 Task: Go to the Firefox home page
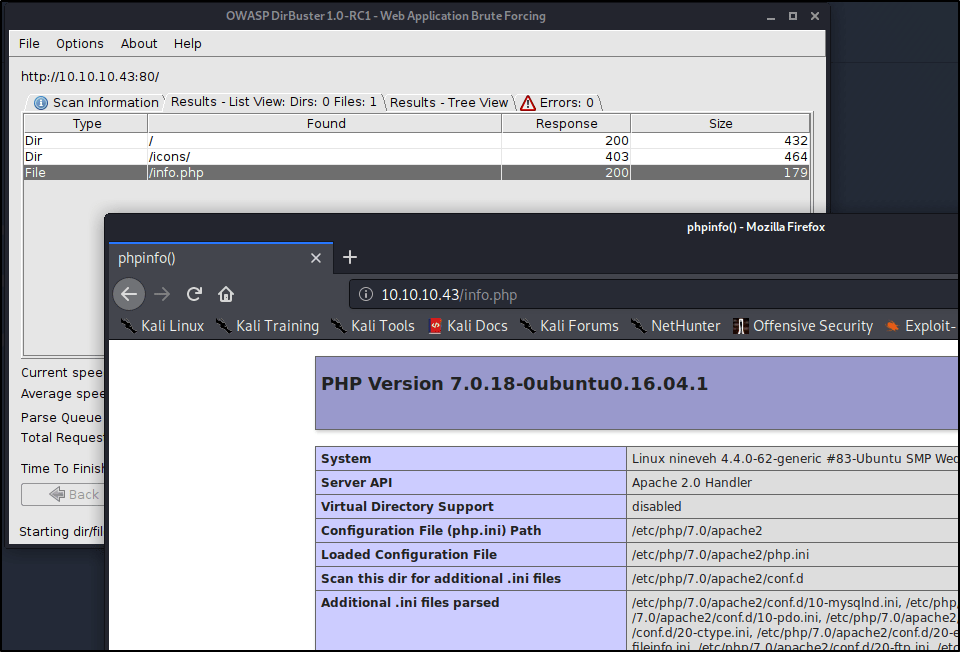[226, 294]
